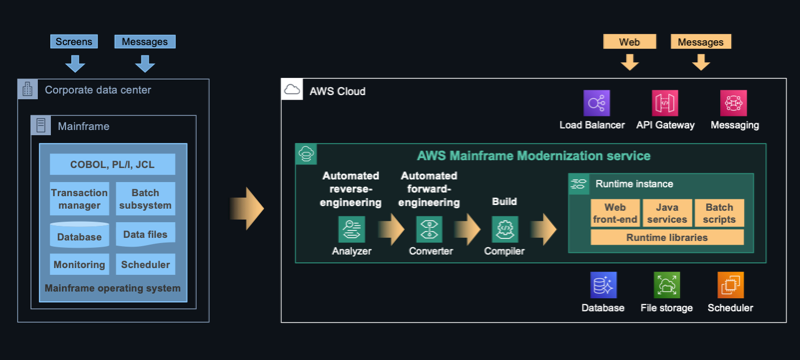Select the Runtime libraries bar
This screenshot has height=360, width=800.
(x=667, y=237)
